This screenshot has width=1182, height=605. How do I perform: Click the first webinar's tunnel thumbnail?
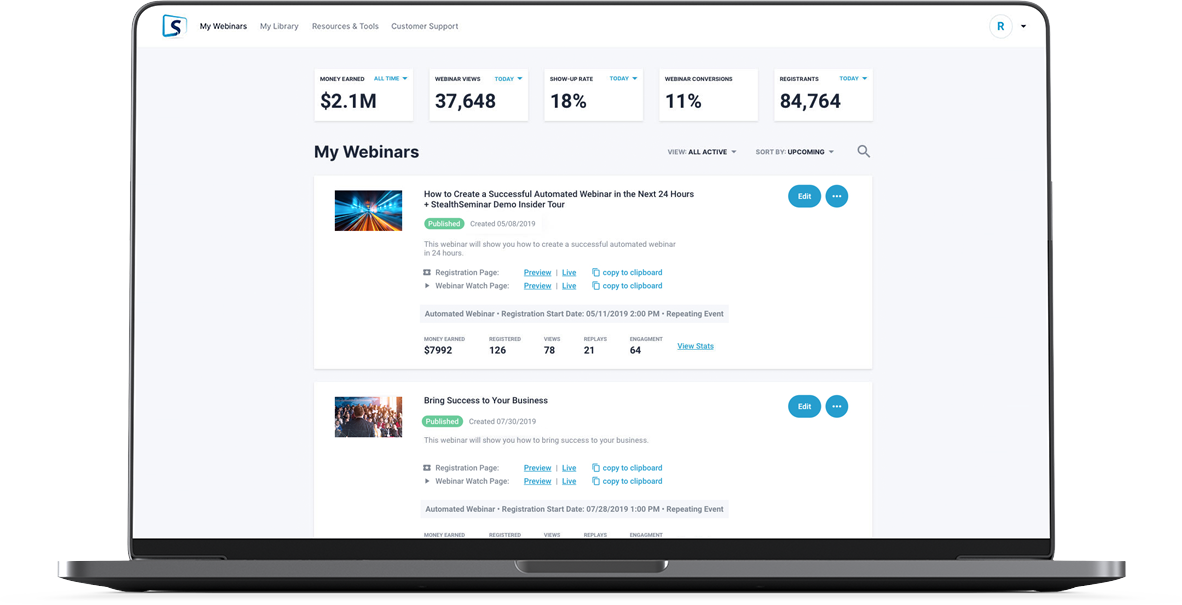click(368, 211)
